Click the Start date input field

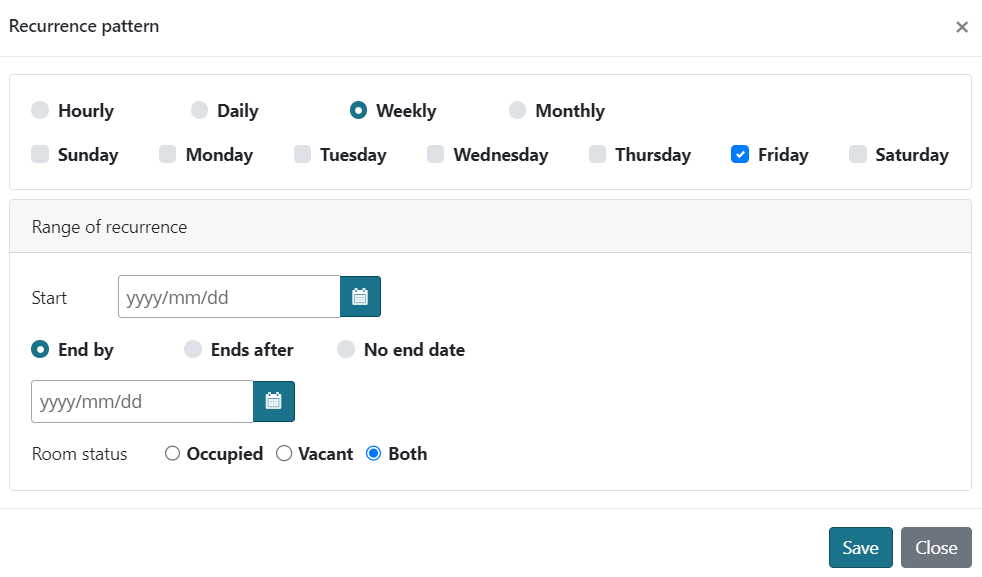[x=229, y=297]
